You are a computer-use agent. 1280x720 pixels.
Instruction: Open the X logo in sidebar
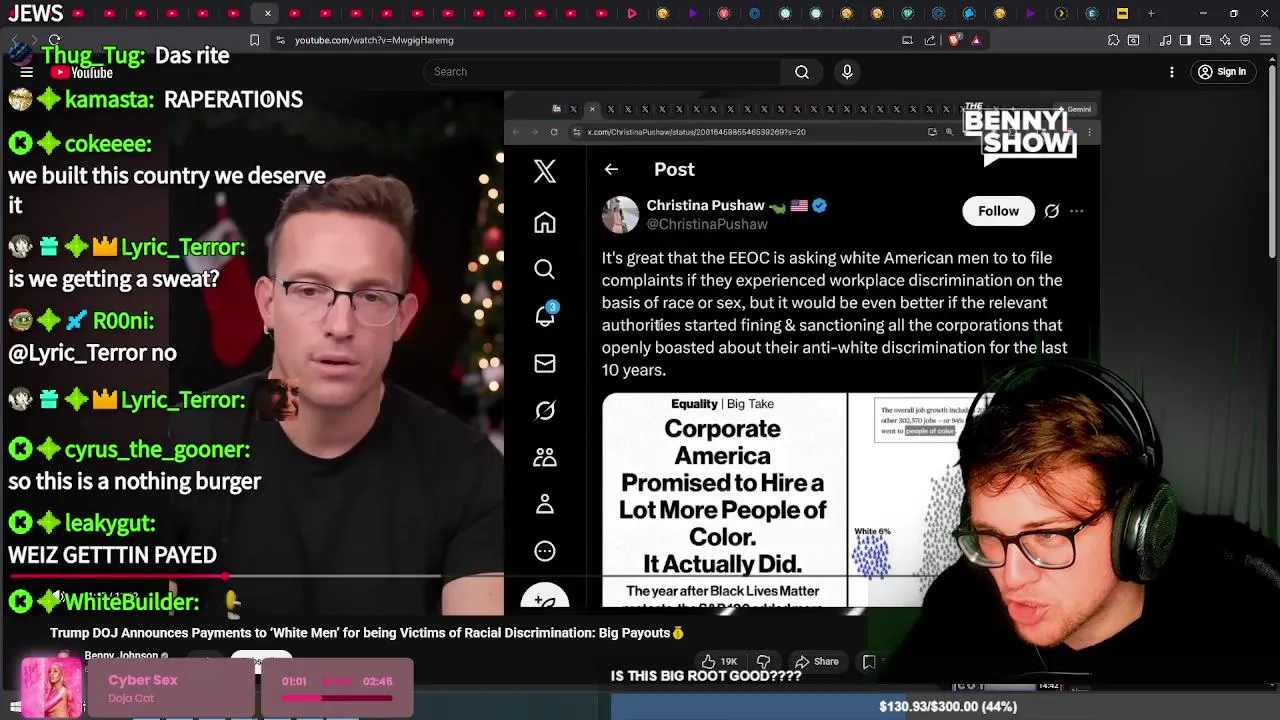pyautogui.click(x=545, y=171)
